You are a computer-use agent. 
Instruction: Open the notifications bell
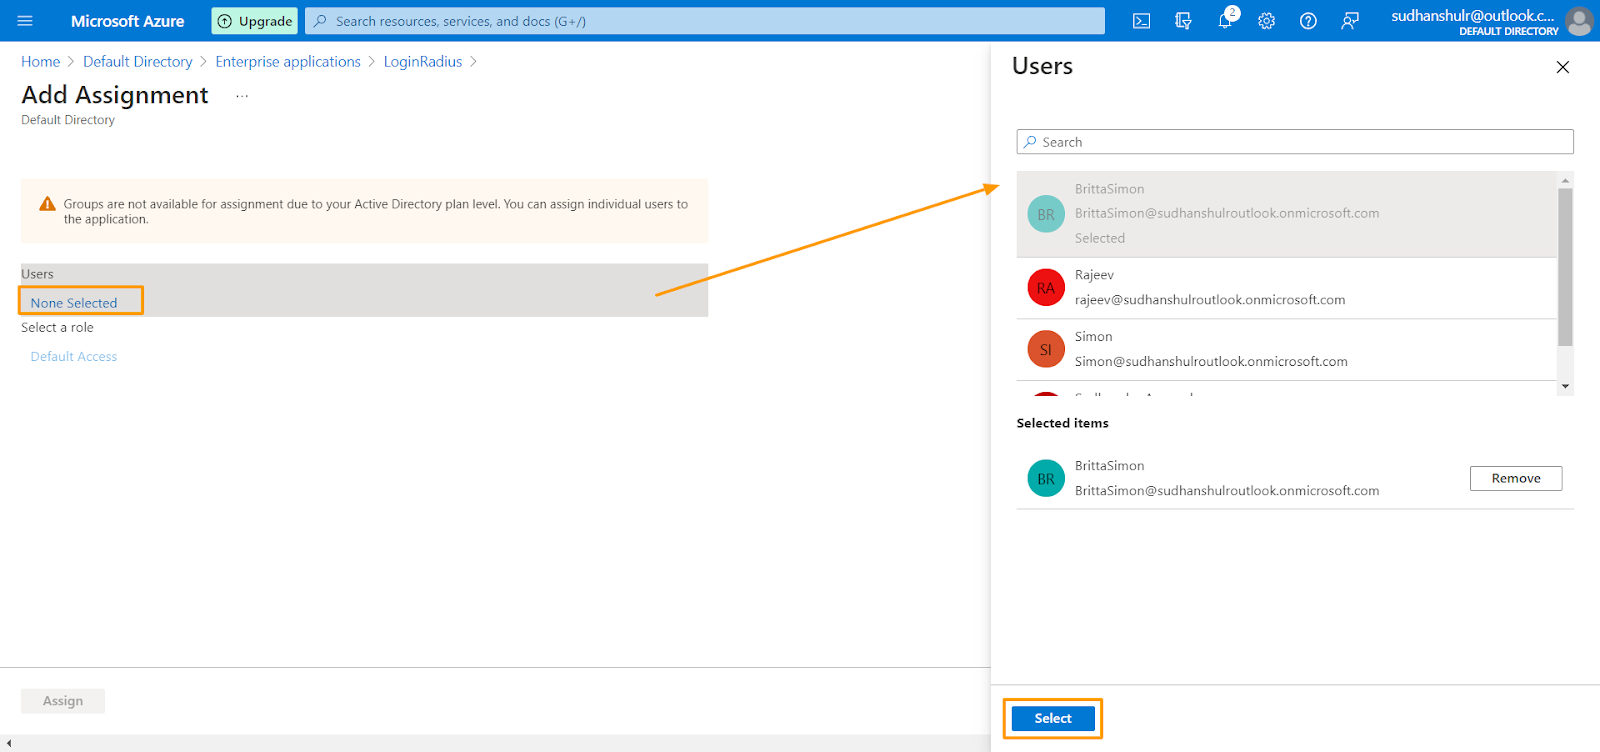[1225, 21]
